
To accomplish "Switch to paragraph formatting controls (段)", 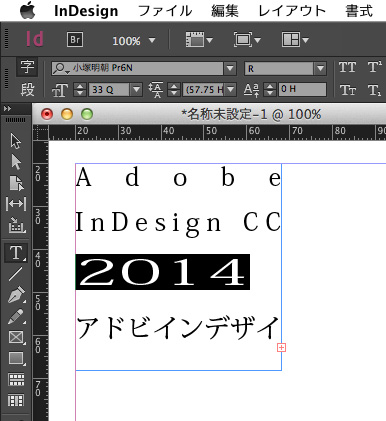I will 27,89.
